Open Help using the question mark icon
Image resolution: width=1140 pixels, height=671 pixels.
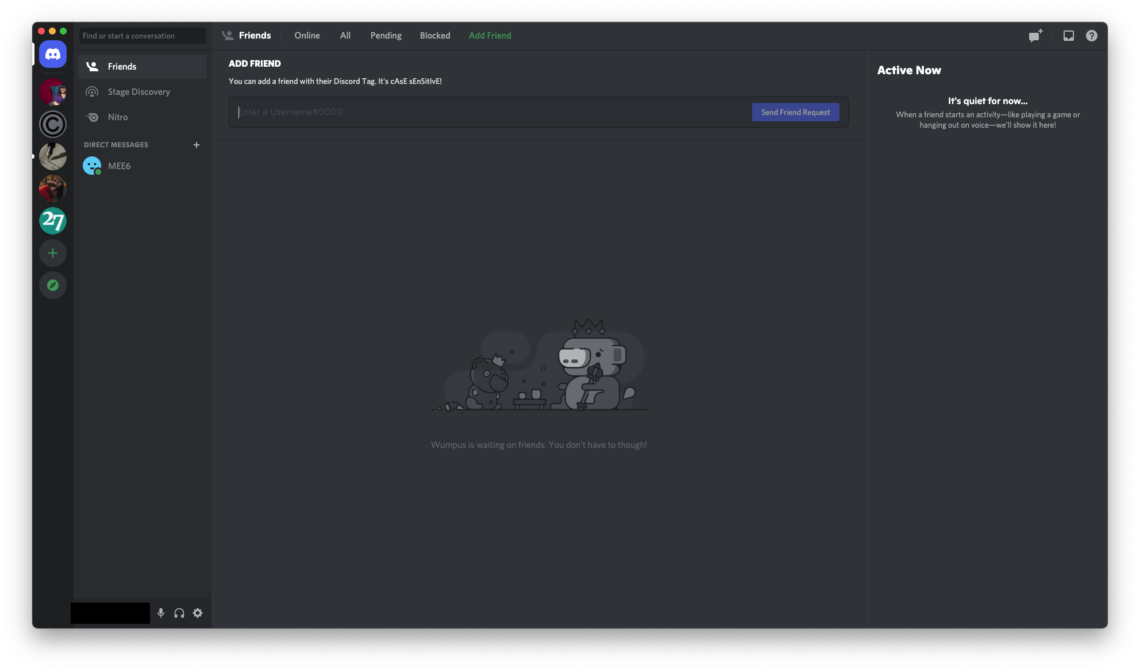point(1091,35)
